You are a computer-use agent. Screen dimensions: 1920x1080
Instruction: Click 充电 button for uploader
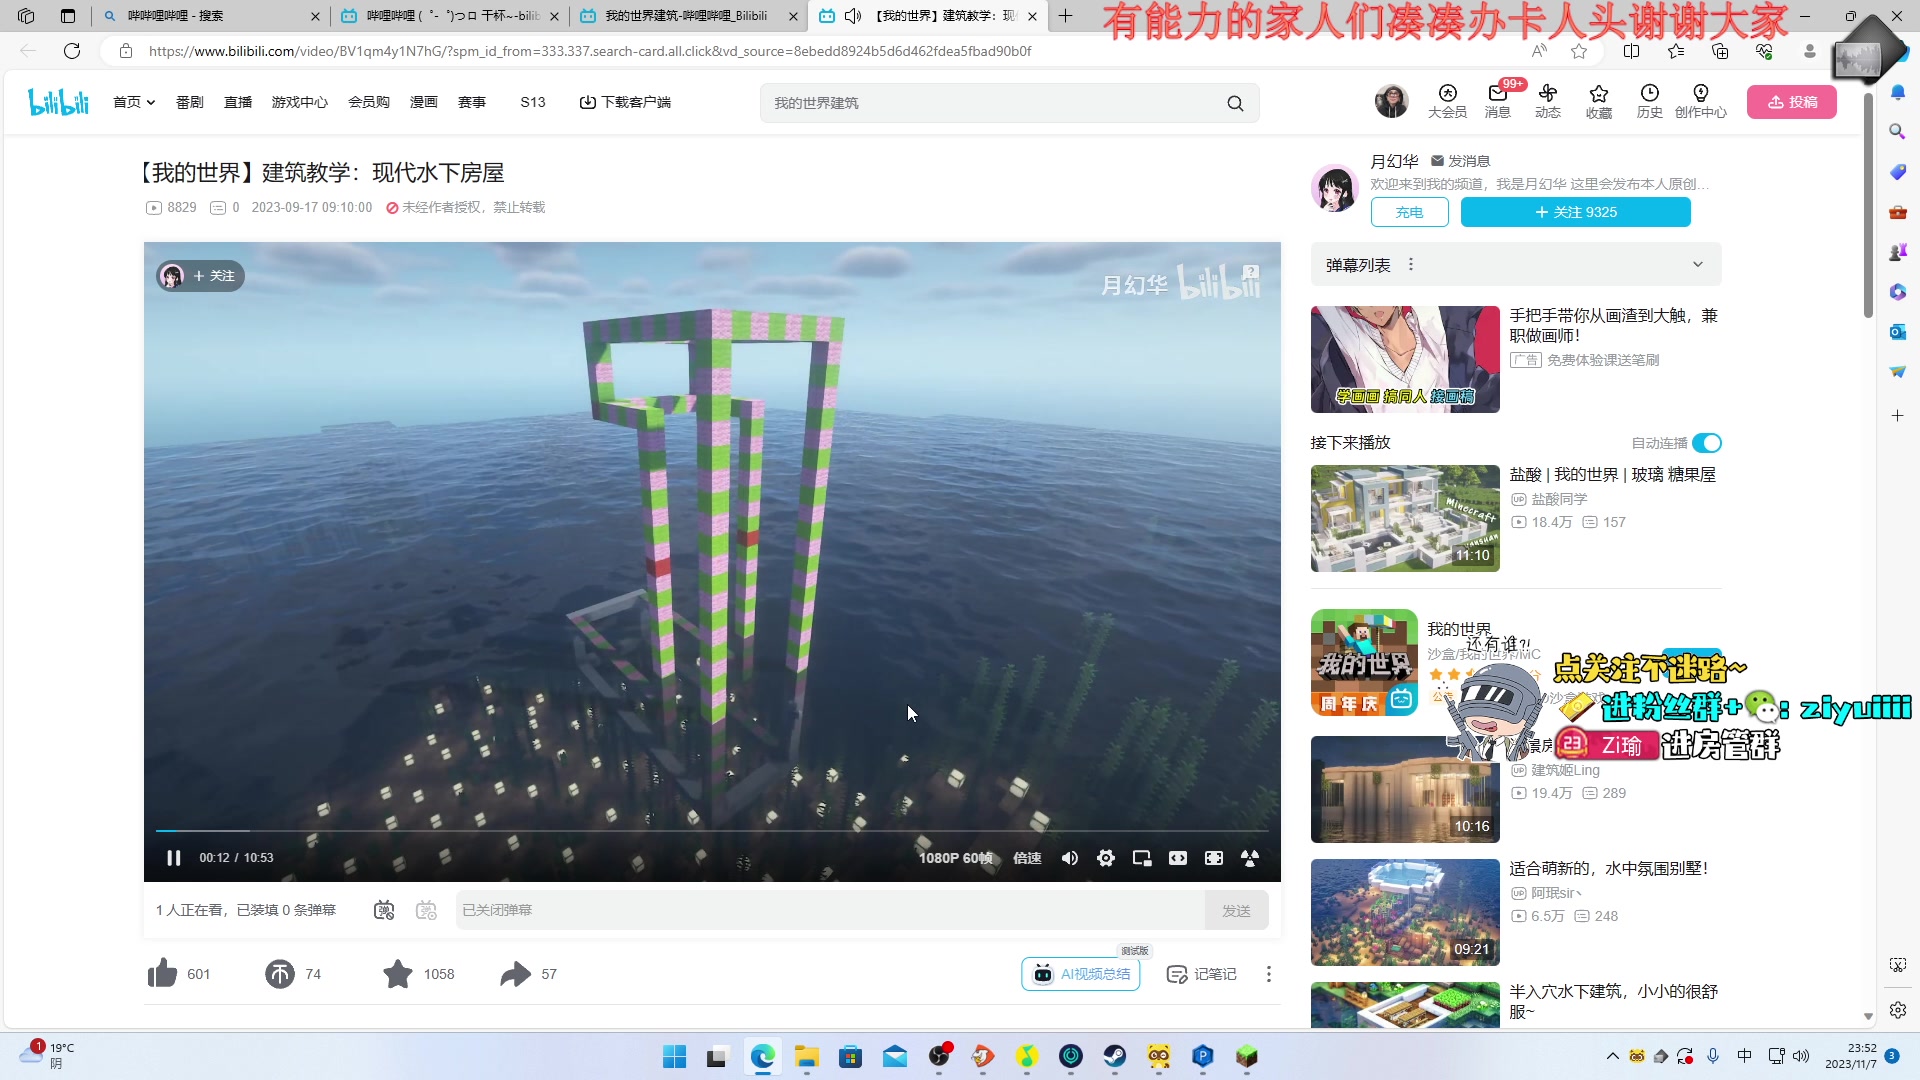click(1410, 212)
